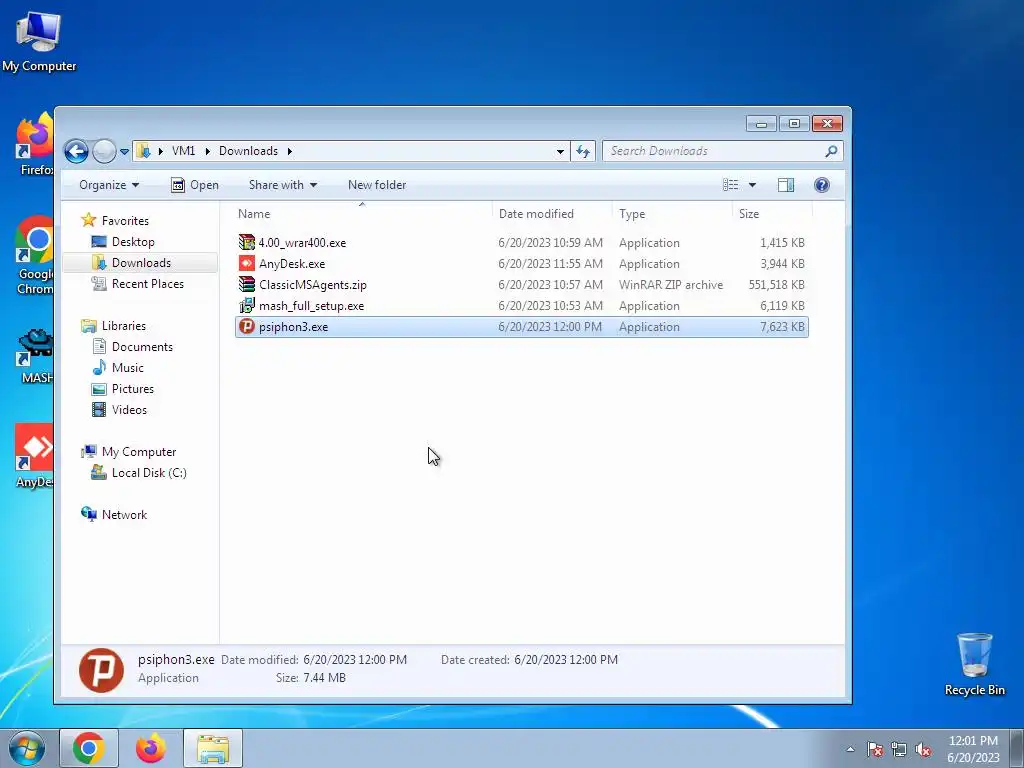The height and width of the screenshot is (768, 1024).
Task: Refresh the Downloads folder view
Action: (583, 152)
